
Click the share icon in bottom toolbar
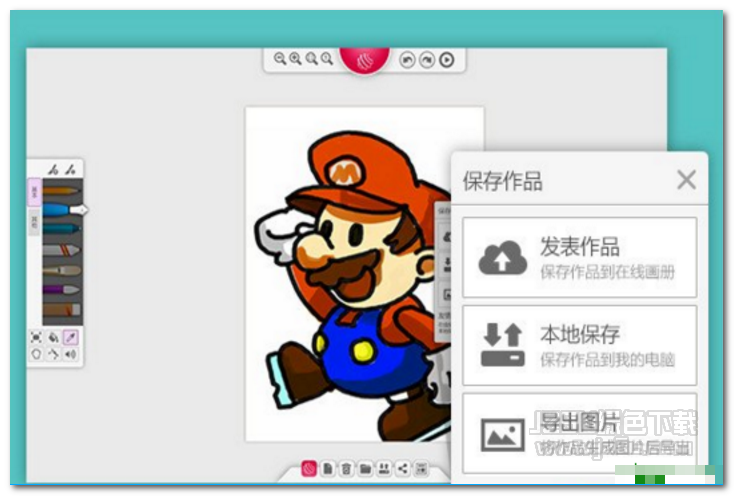[x=403, y=468]
